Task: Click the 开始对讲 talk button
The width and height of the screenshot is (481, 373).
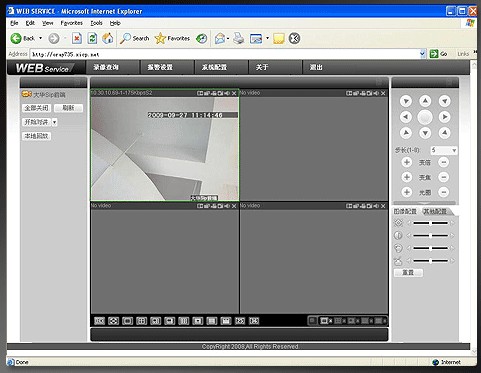Action: (37, 122)
